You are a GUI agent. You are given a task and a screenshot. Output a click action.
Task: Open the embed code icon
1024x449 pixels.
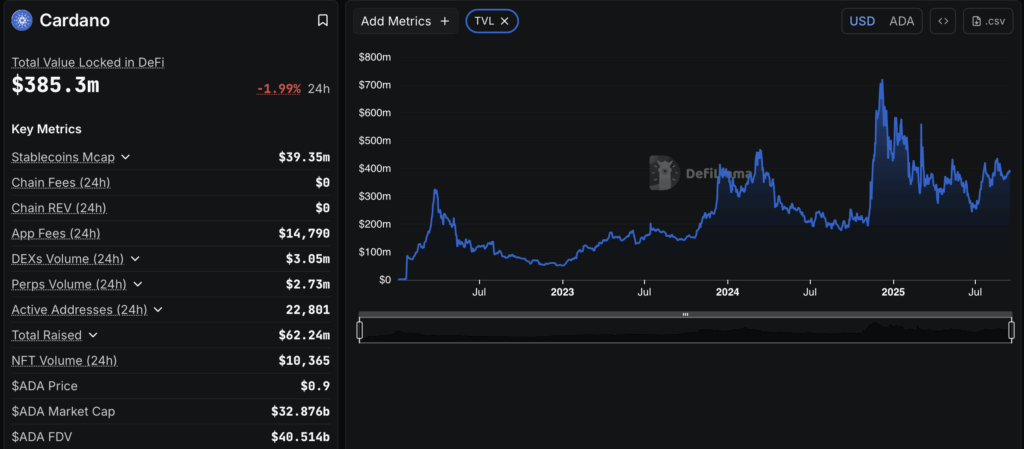coord(943,21)
